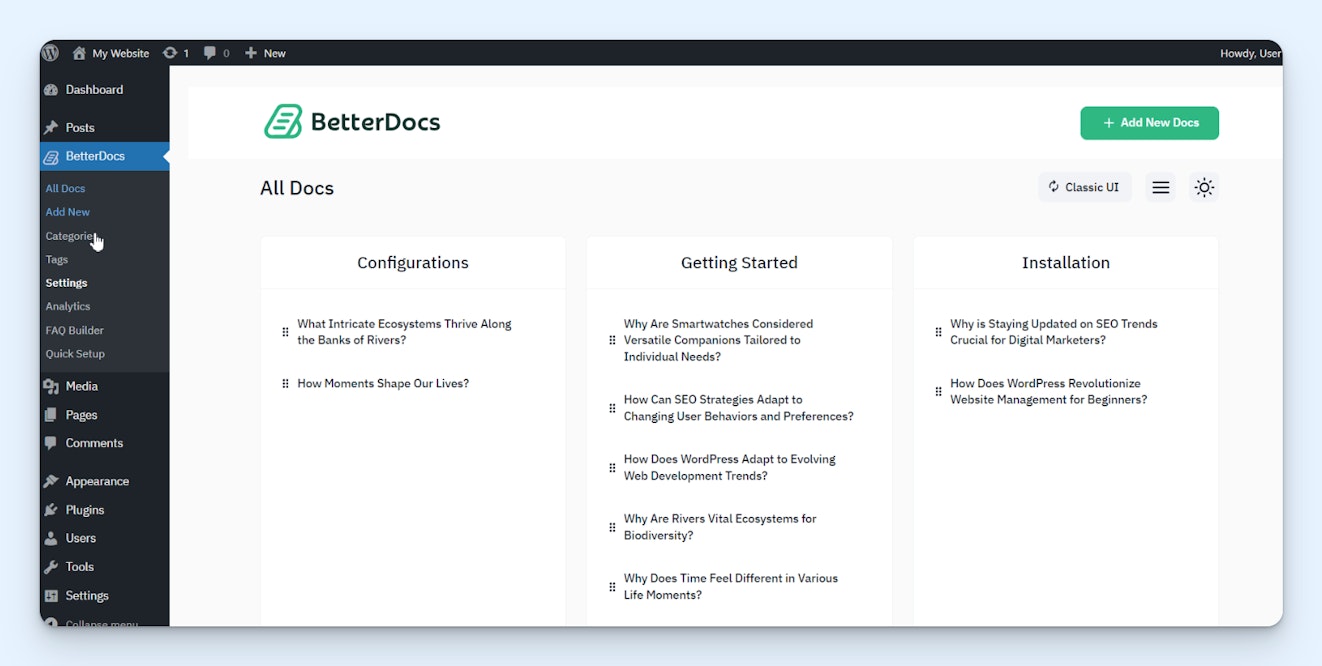Open doc How Does WordPress Revolutionize Website Management
Viewport: 1322px width, 666px height.
(1048, 391)
